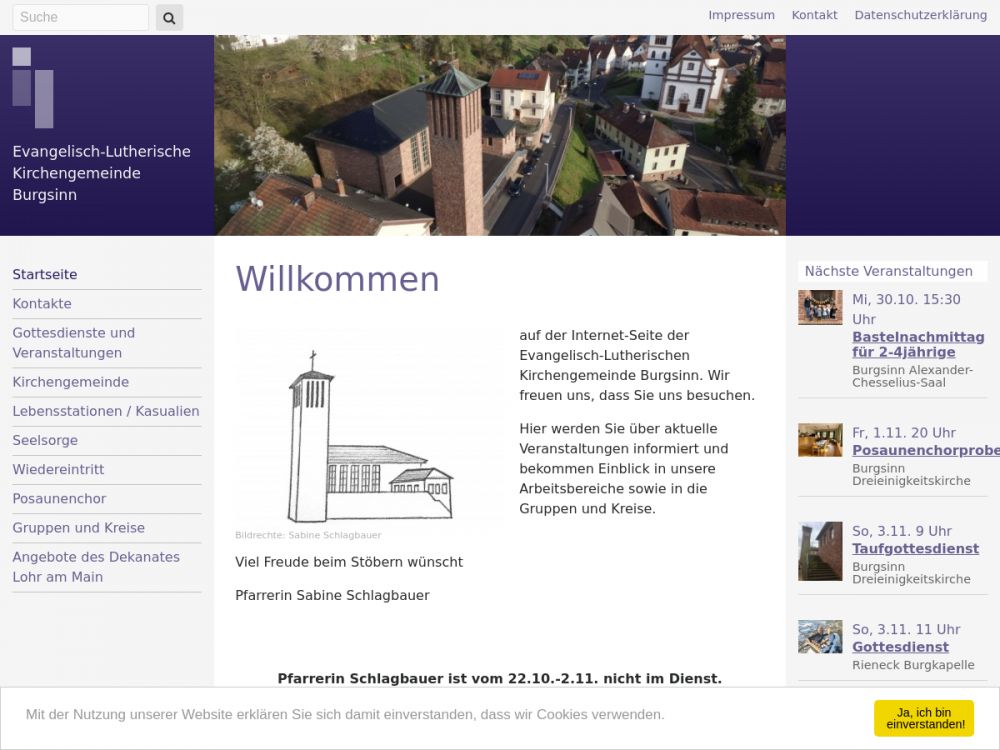Click the aerial church header photo

(500, 135)
